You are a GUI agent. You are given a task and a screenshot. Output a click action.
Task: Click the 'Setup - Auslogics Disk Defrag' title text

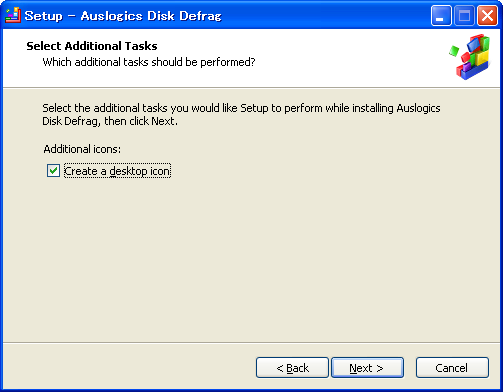click(x=123, y=16)
